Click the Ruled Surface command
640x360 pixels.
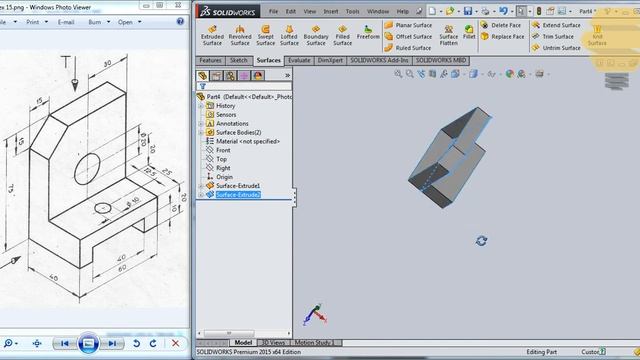[x=408, y=48]
